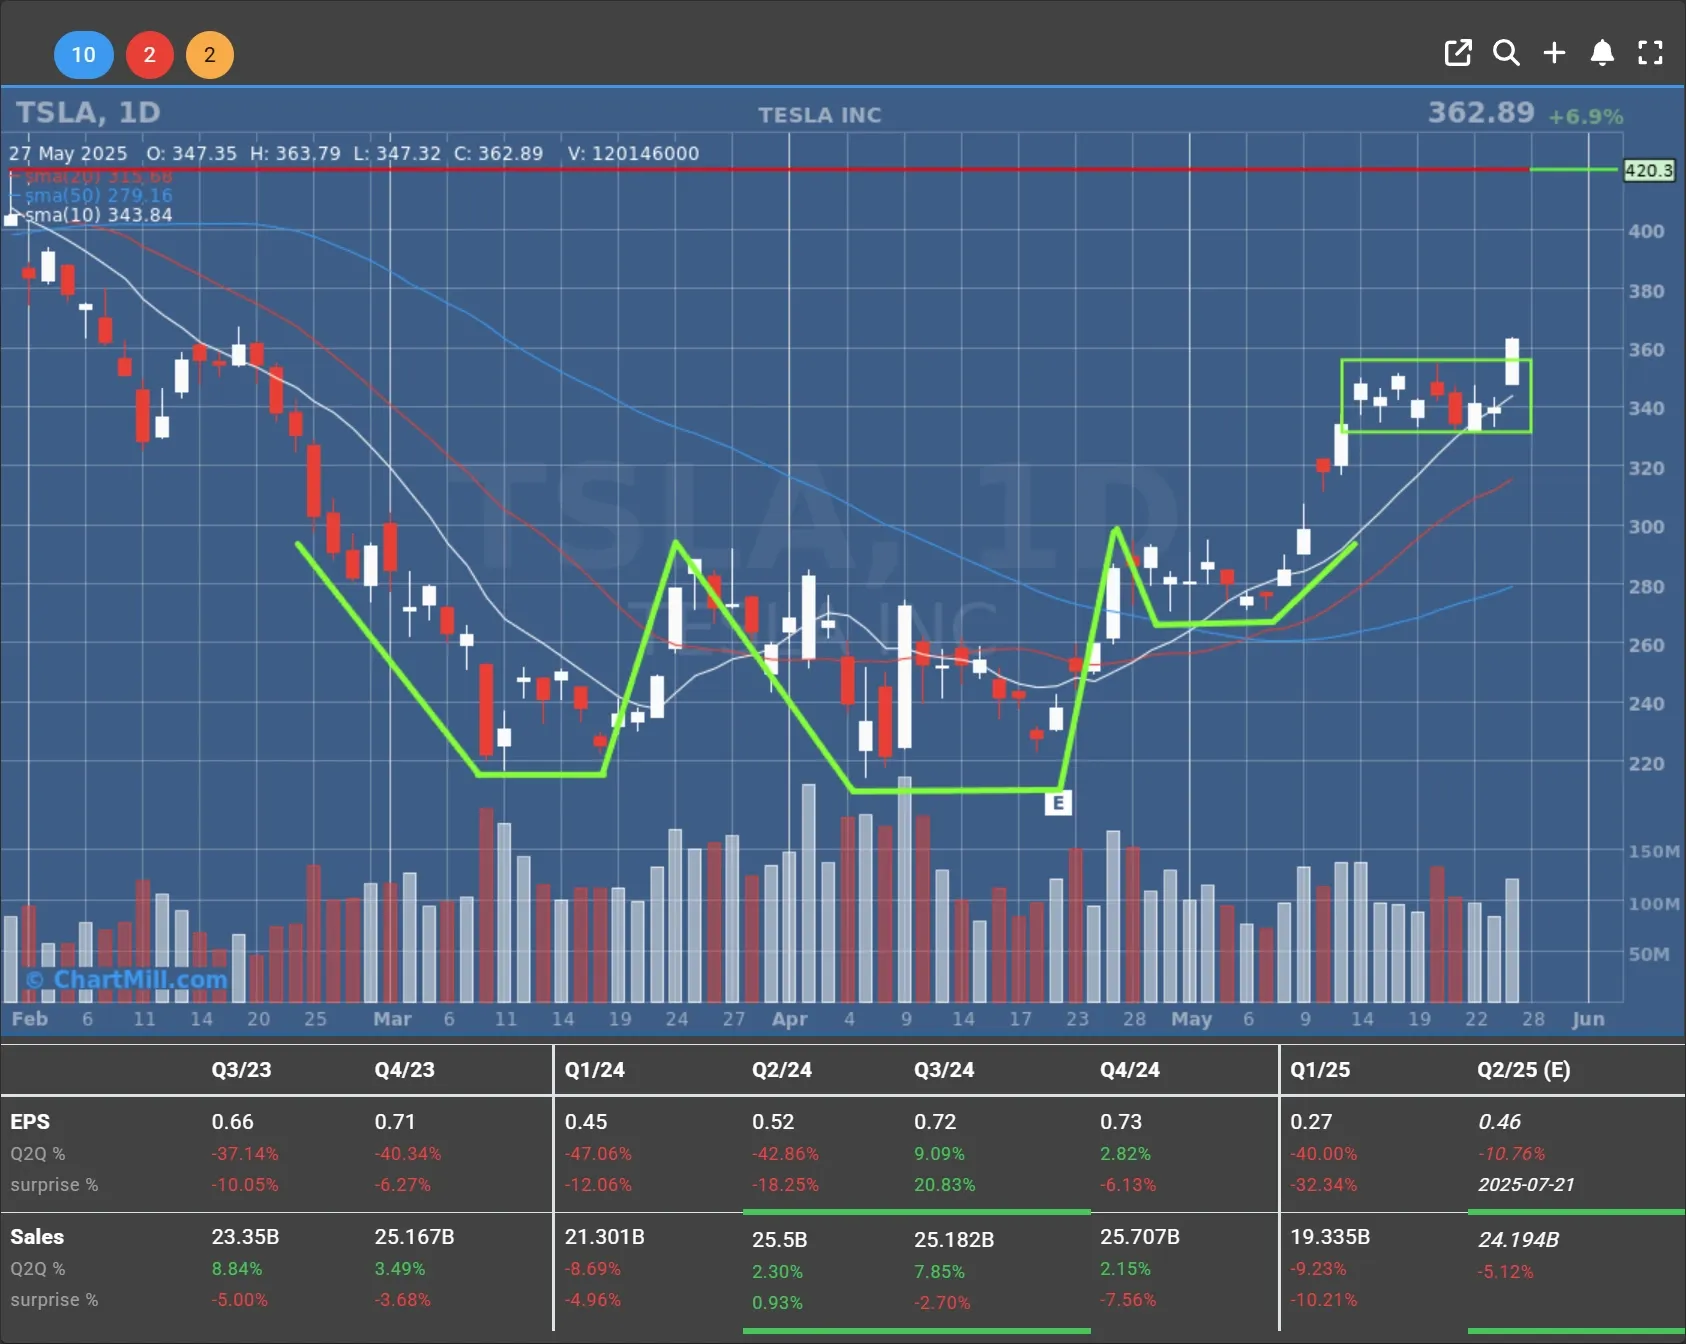This screenshot has height=1344, width=1686.
Task: Click the EPS row label
Action: pyautogui.click(x=30, y=1121)
